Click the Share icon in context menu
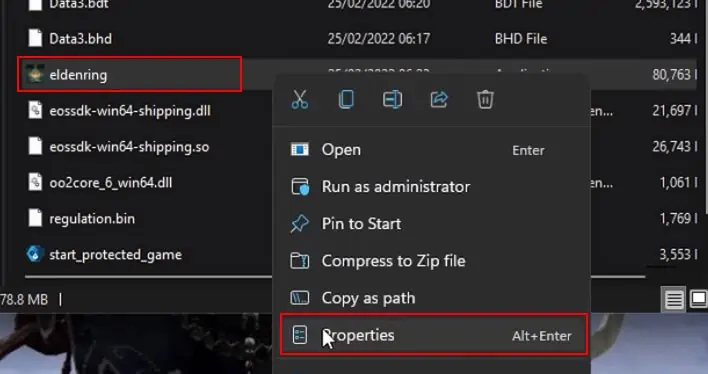Image resolution: width=708 pixels, height=374 pixels. coord(439,99)
